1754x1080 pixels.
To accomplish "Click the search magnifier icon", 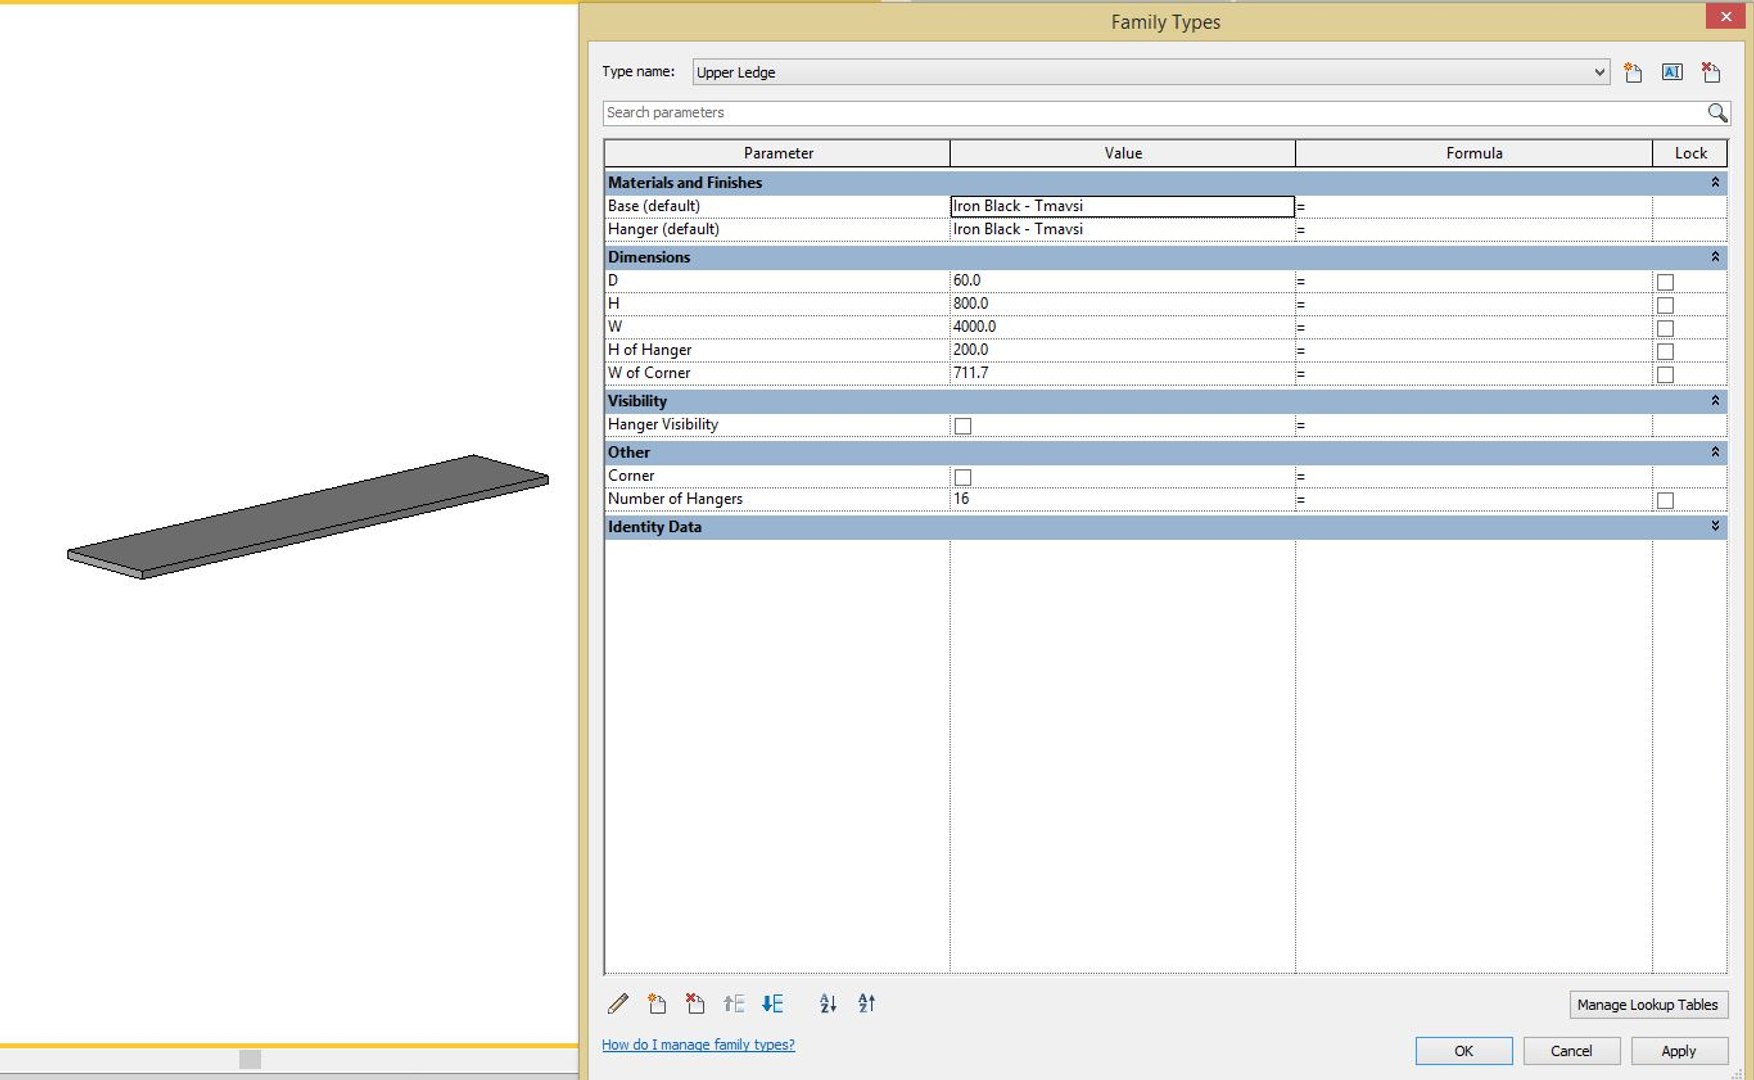I will pos(1717,113).
